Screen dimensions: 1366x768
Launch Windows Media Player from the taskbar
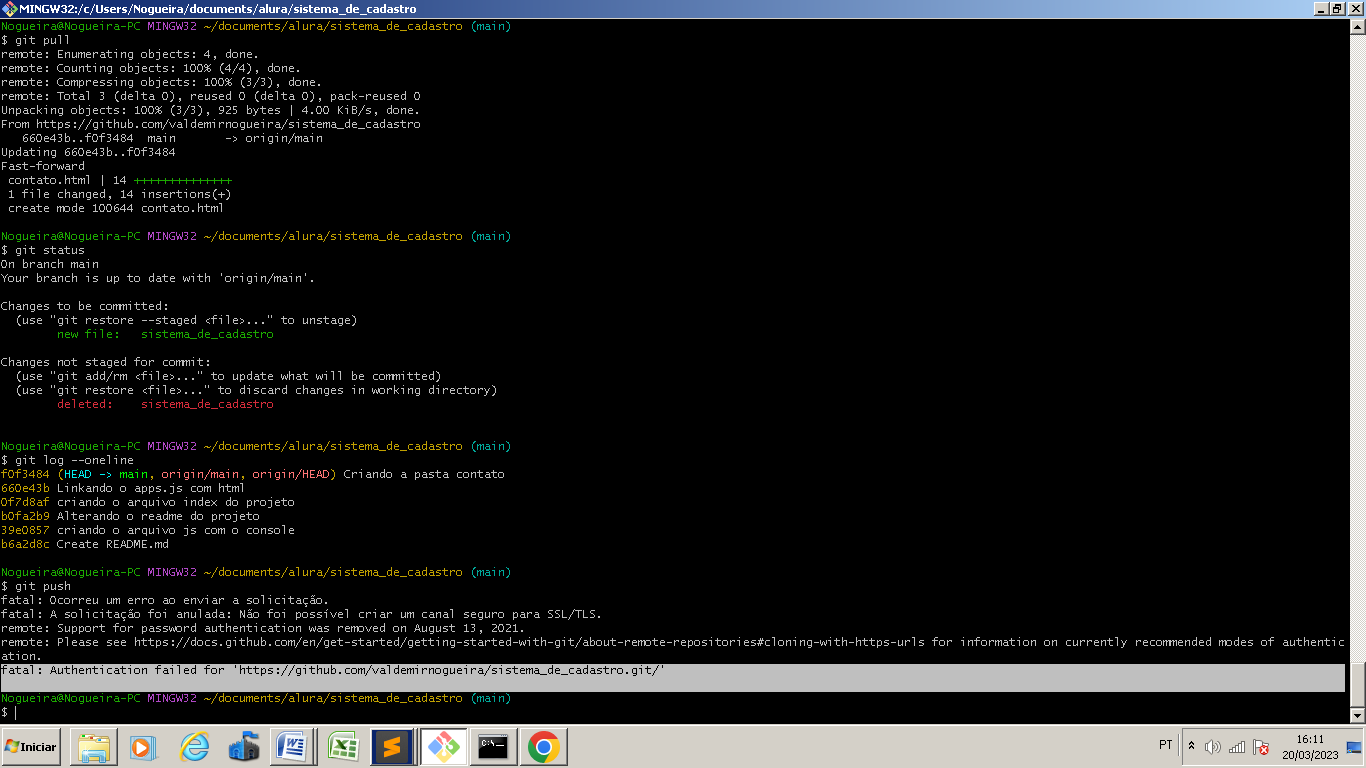(142, 747)
